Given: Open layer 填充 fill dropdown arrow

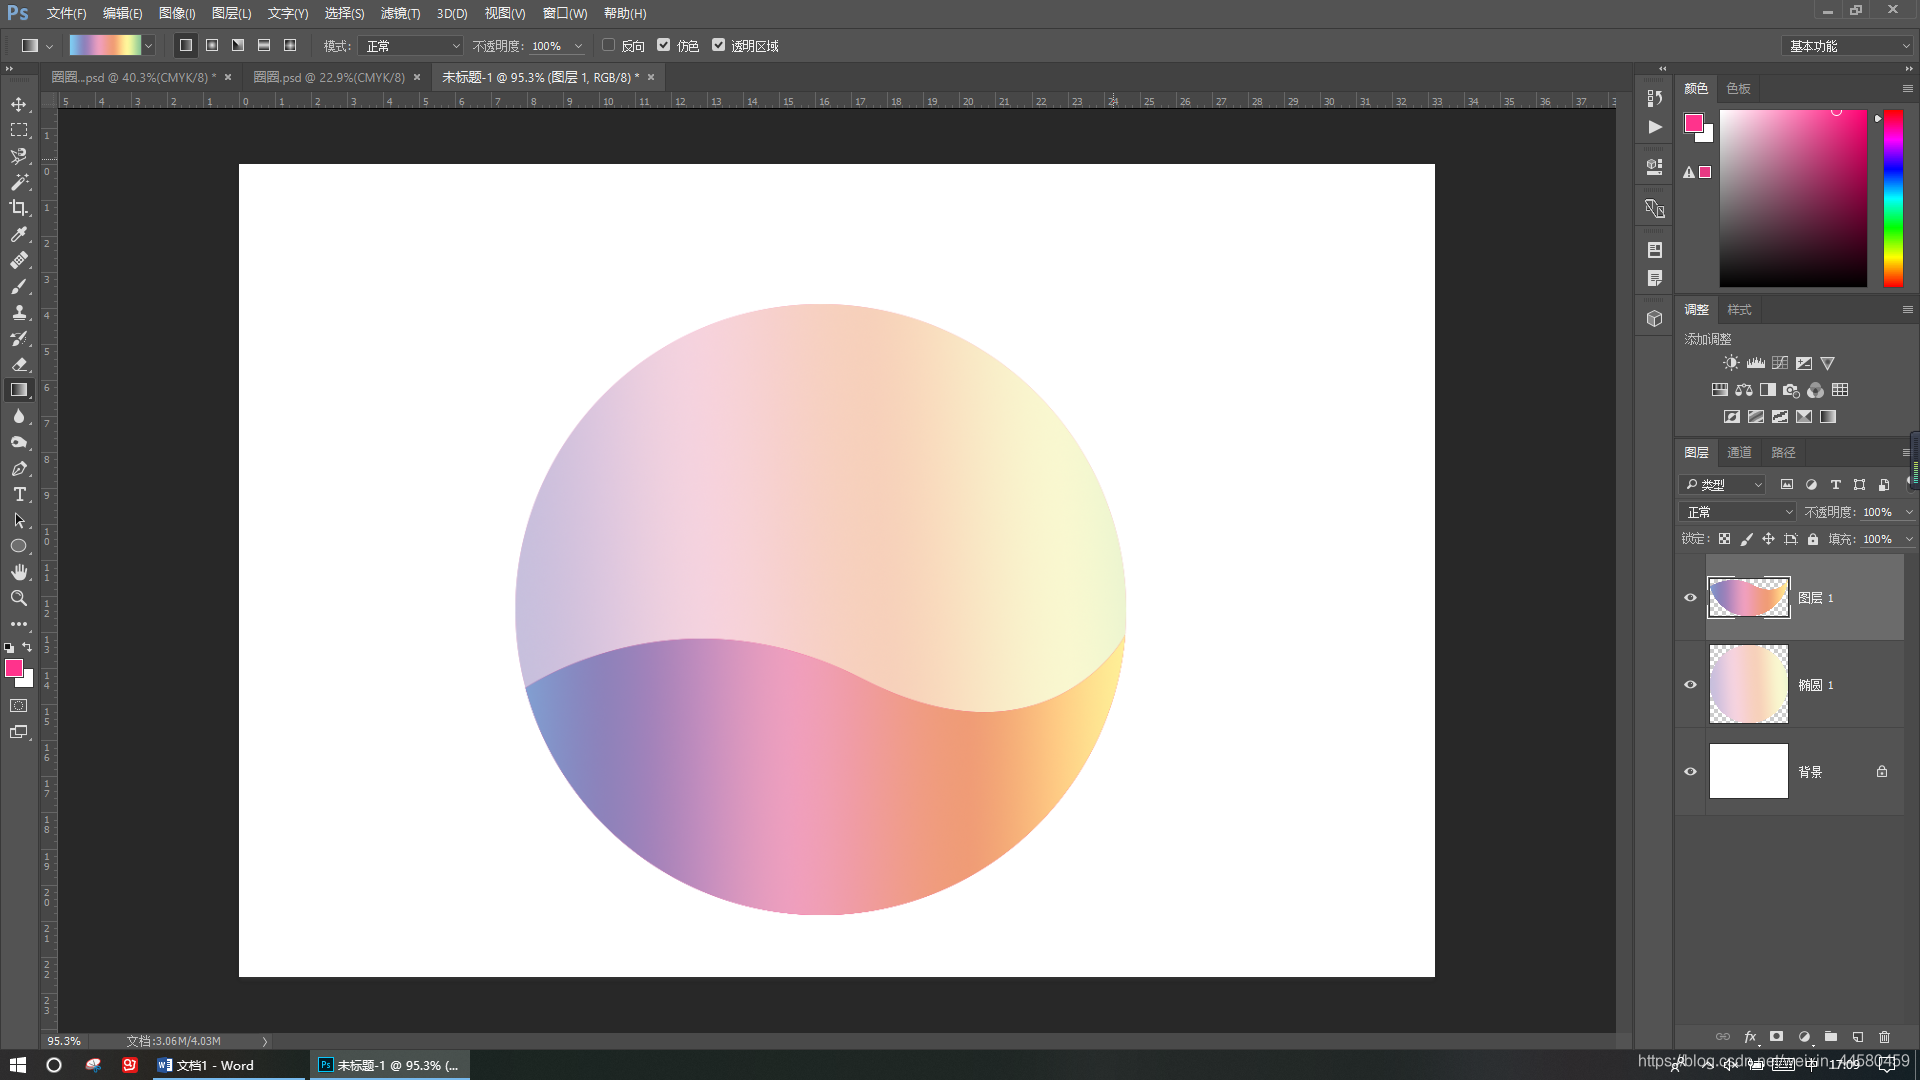Looking at the screenshot, I should [x=1908, y=539].
